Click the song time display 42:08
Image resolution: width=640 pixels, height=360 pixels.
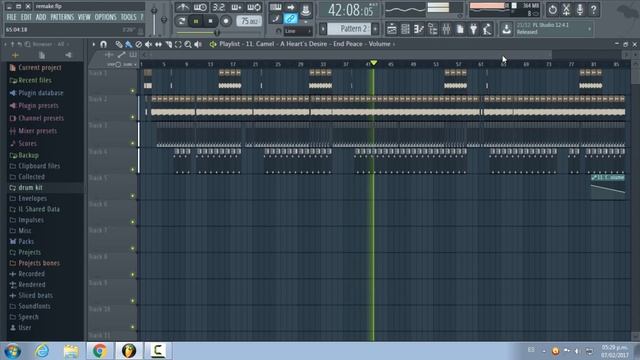tap(350, 10)
